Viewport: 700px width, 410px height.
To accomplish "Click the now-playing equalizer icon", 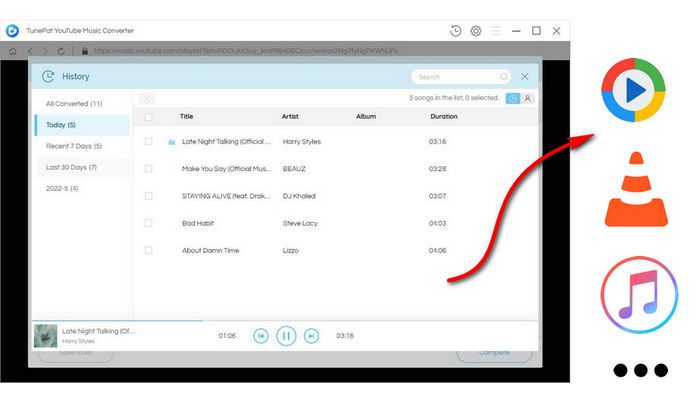I will pyautogui.click(x=171, y=142).
